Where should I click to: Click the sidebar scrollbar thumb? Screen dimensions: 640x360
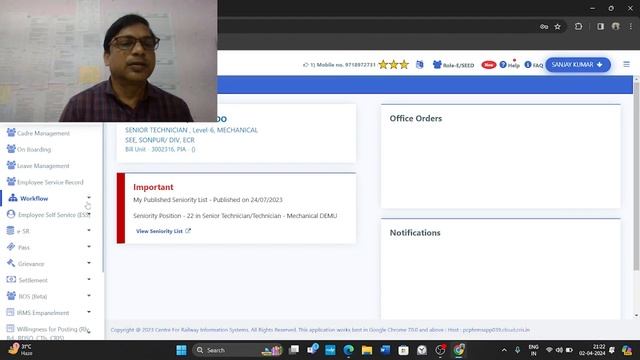[x=103, y=198]
